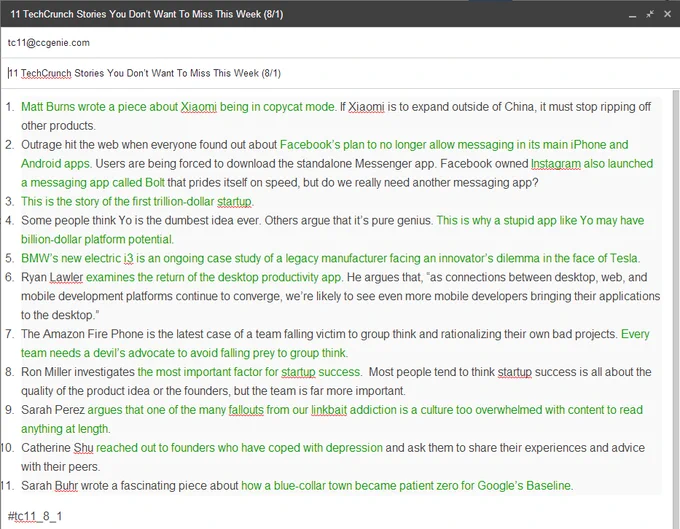Click 'Outrage hit the web' text in item 2
This screenshot has height=529, width=680.
click(70, 144)
